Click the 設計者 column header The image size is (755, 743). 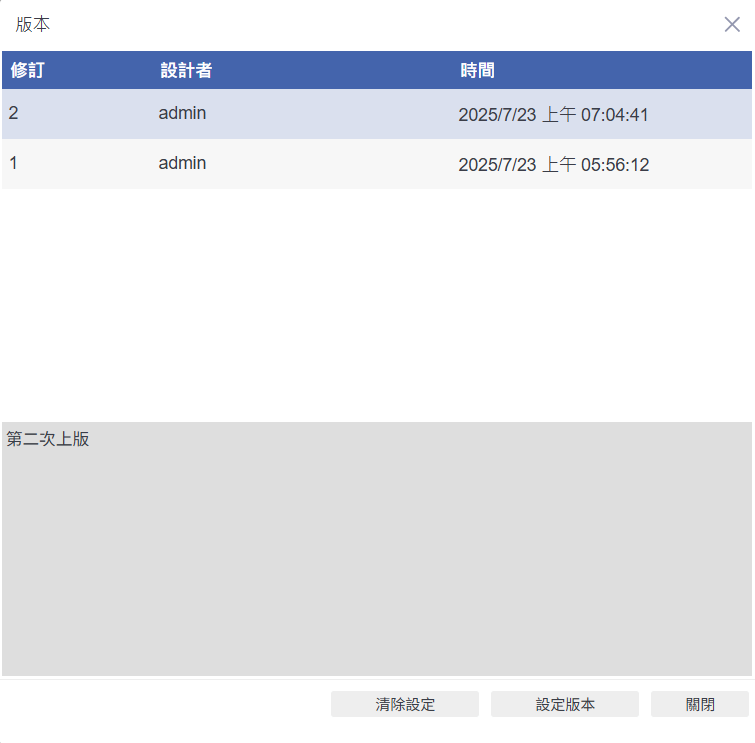click(185, 71)
